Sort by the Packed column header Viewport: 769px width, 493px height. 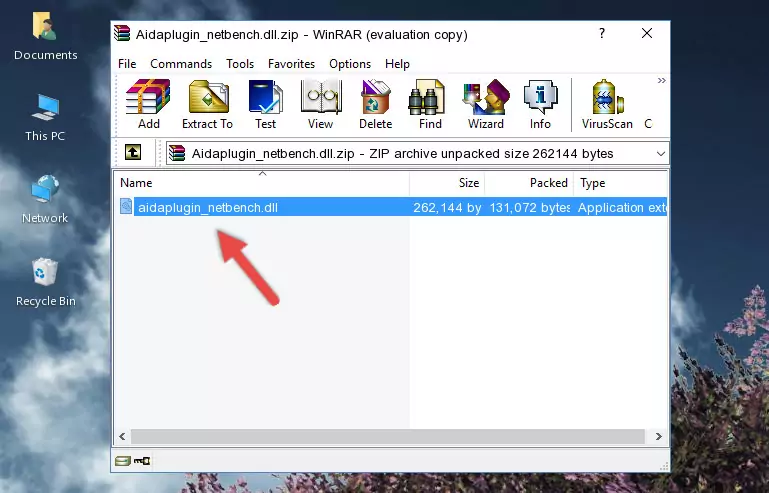pos(529,183)
